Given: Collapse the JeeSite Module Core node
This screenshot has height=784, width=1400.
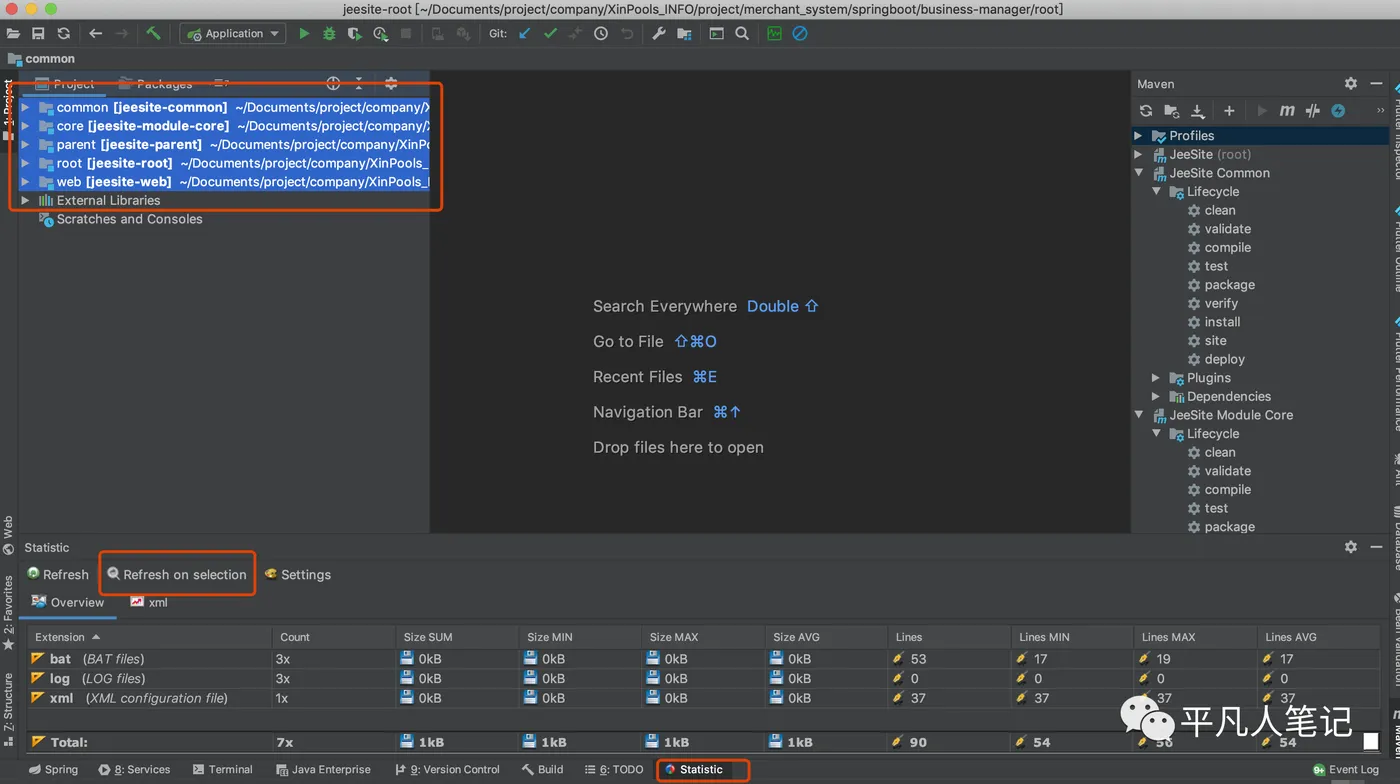Looking at the screenshot, I should (x=1138, y=415).
